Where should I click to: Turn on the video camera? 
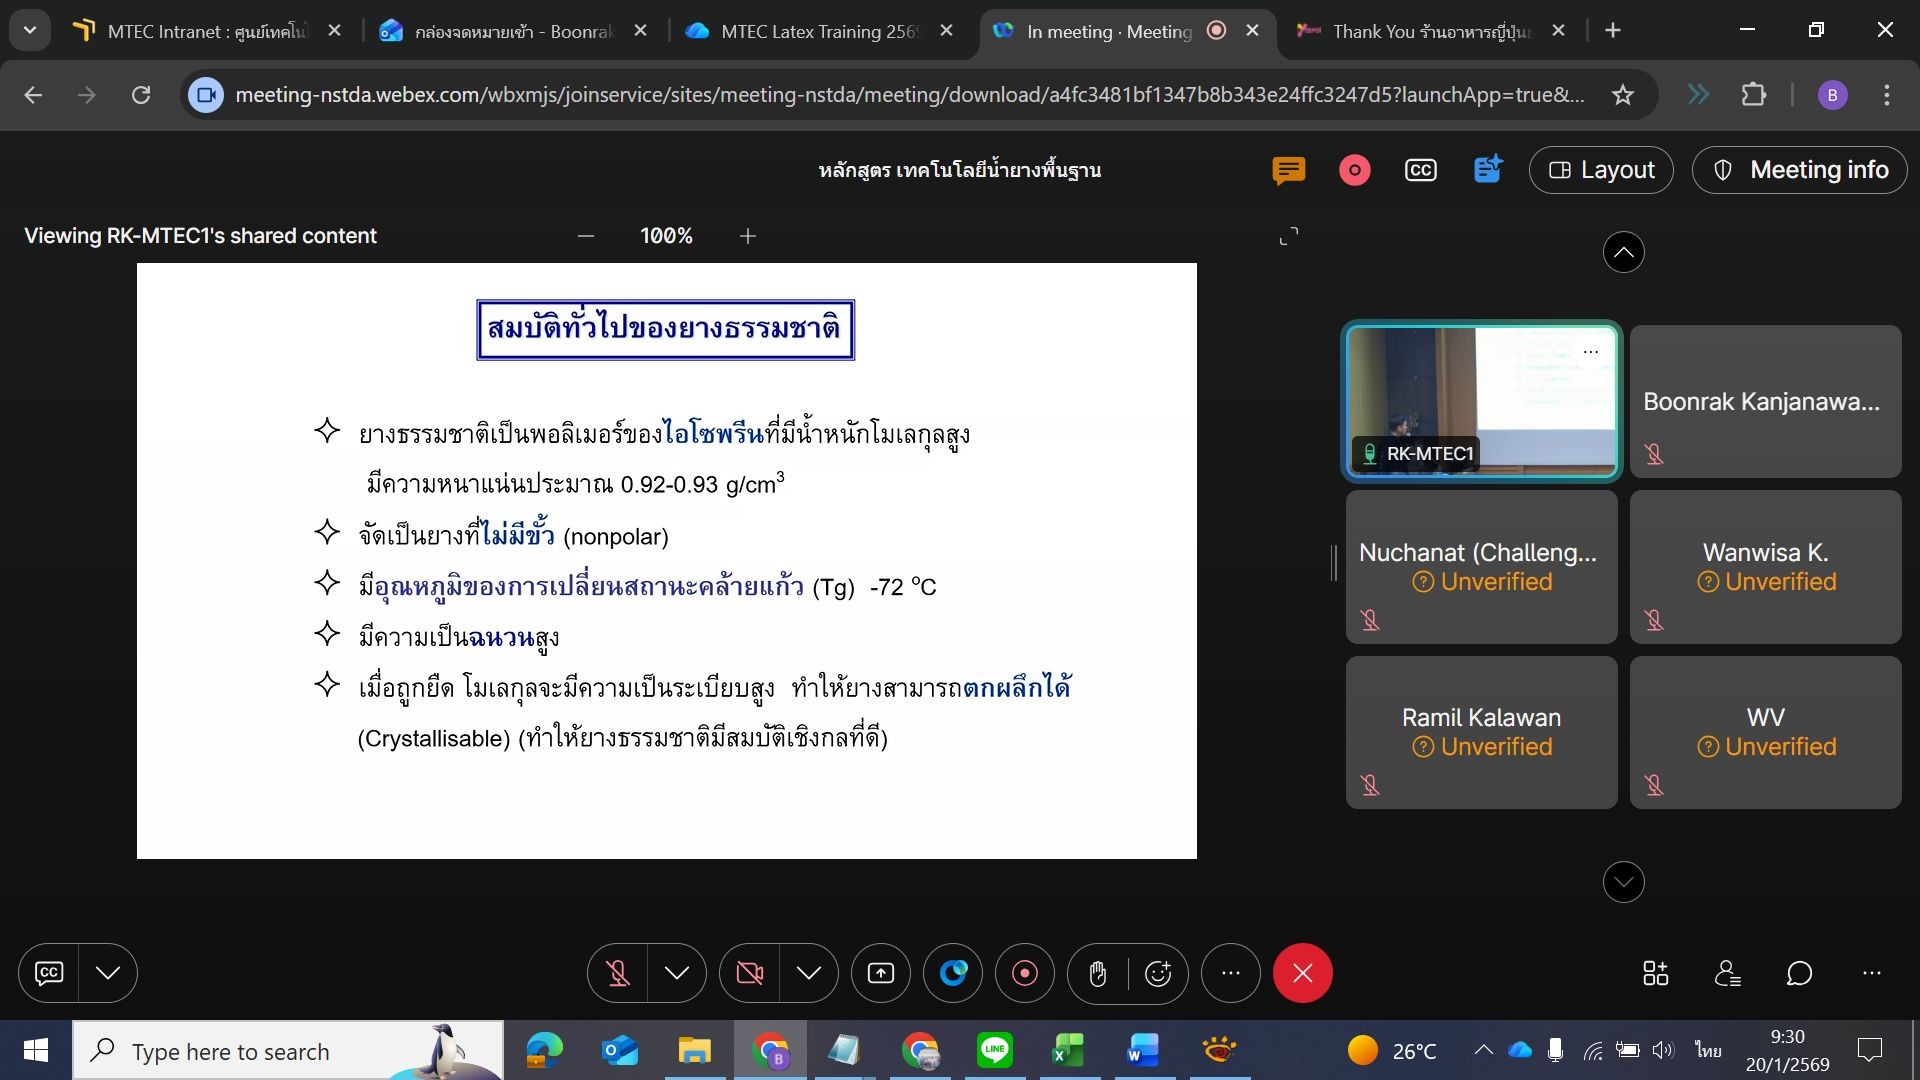(x=750, y=973)
